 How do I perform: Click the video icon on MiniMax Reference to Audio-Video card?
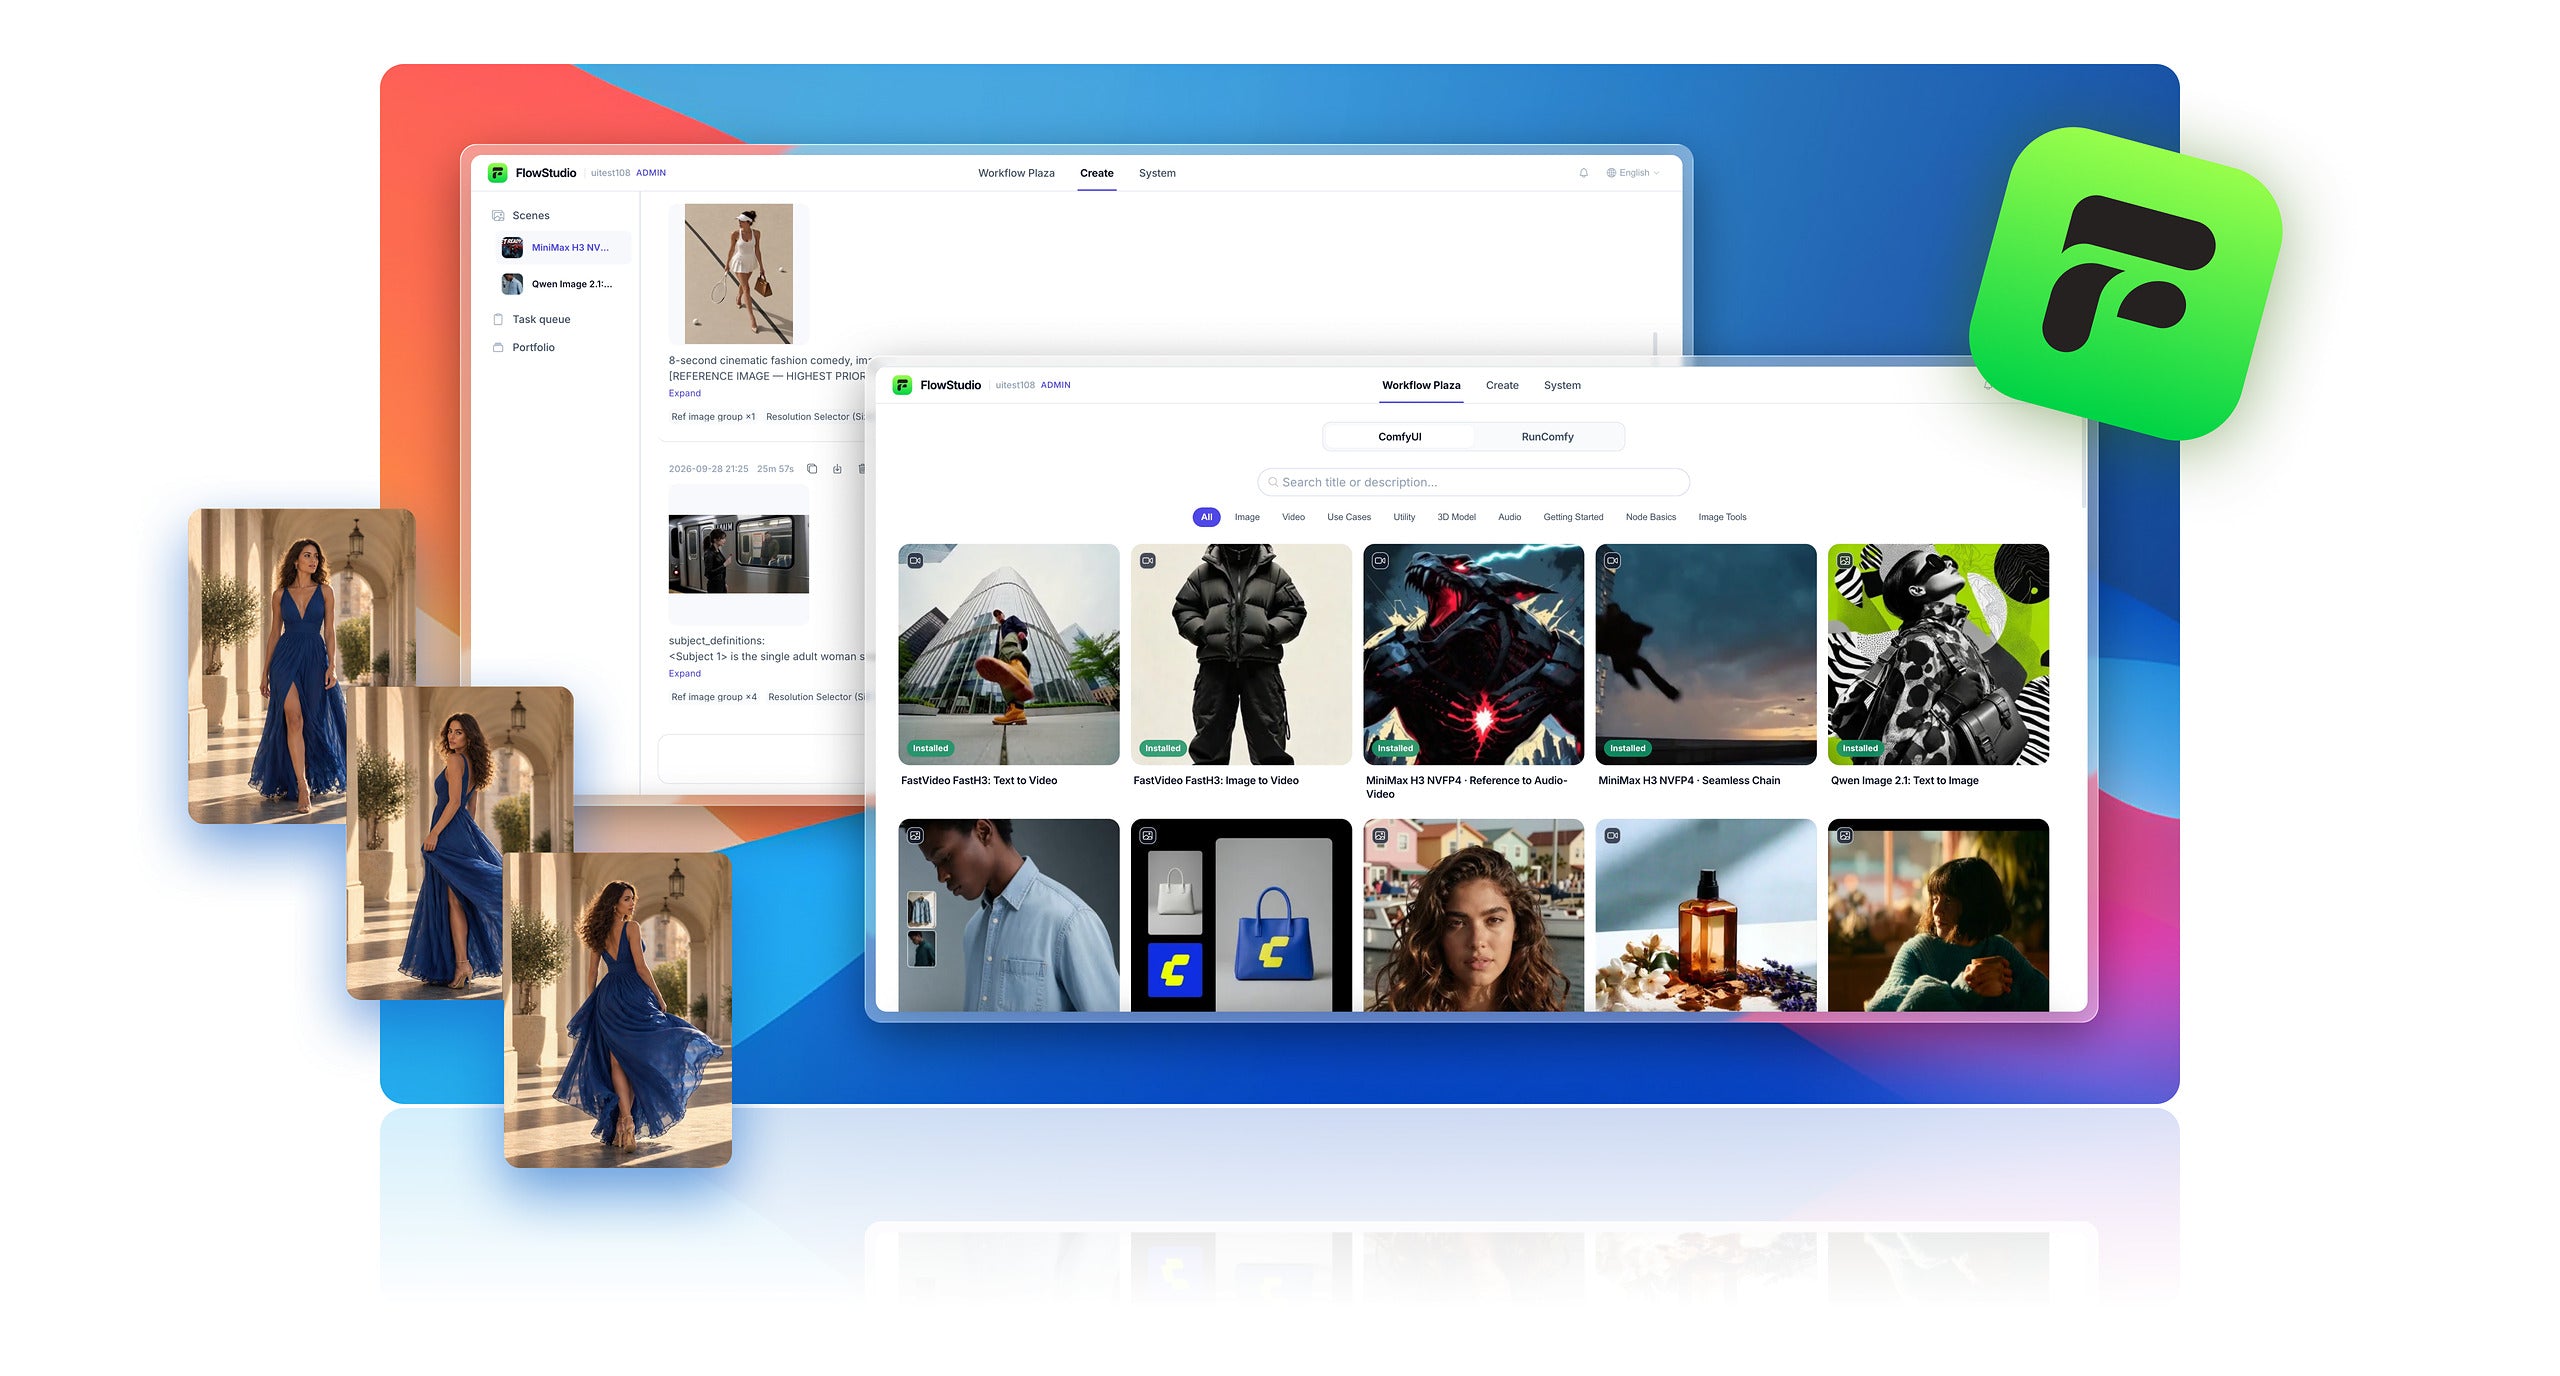point(1380,561)
